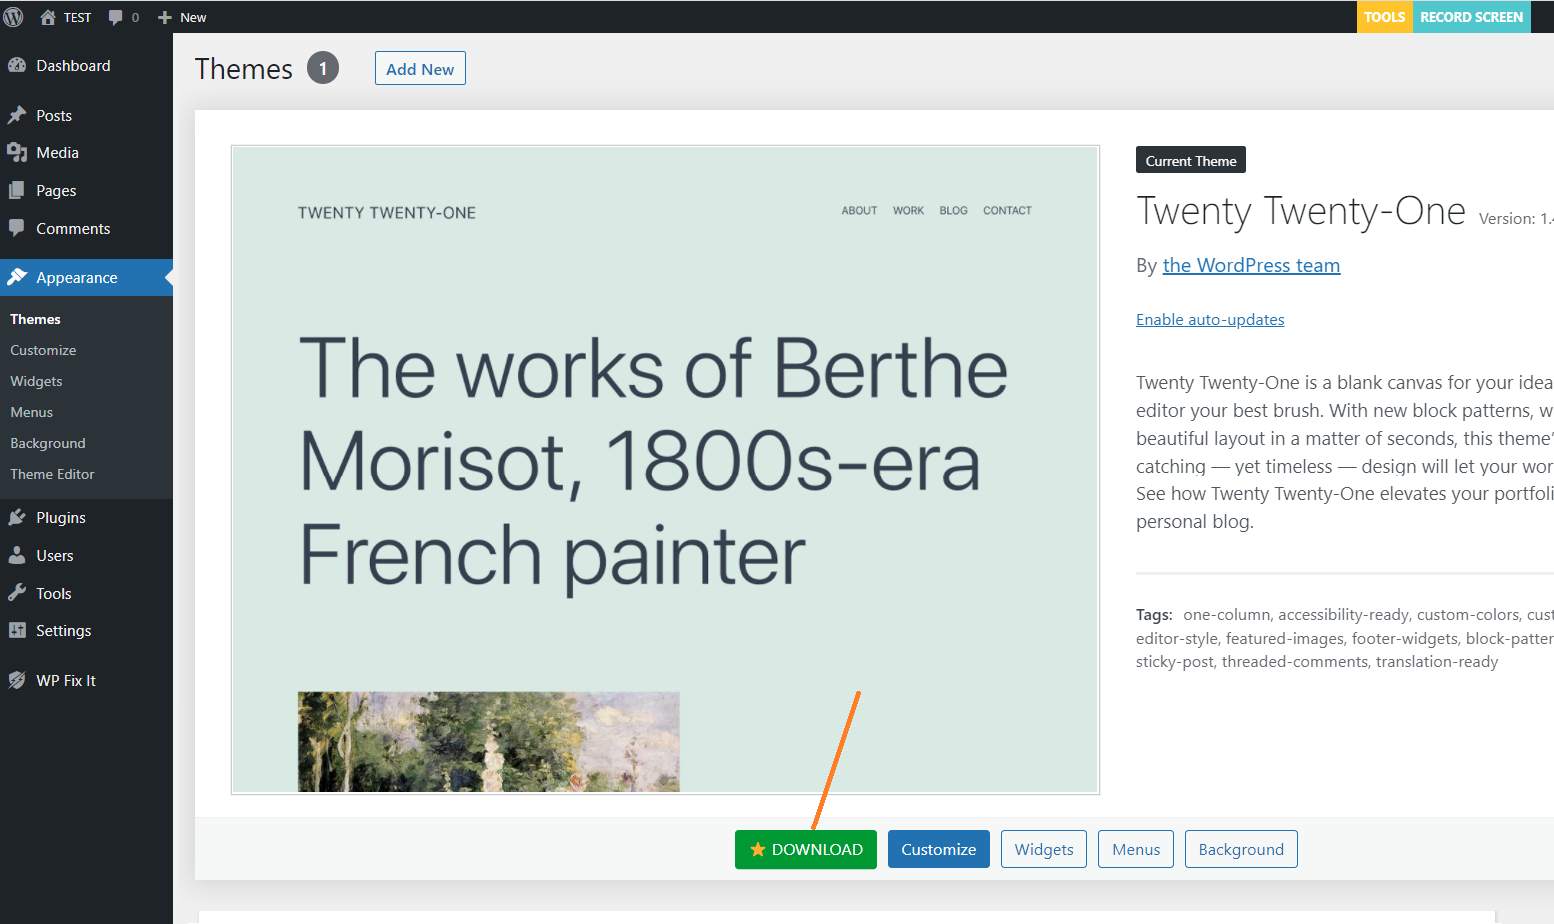Viewport: 1554px width, 924px height.
Task: Open the Dashboard menu
Action: 86,65
